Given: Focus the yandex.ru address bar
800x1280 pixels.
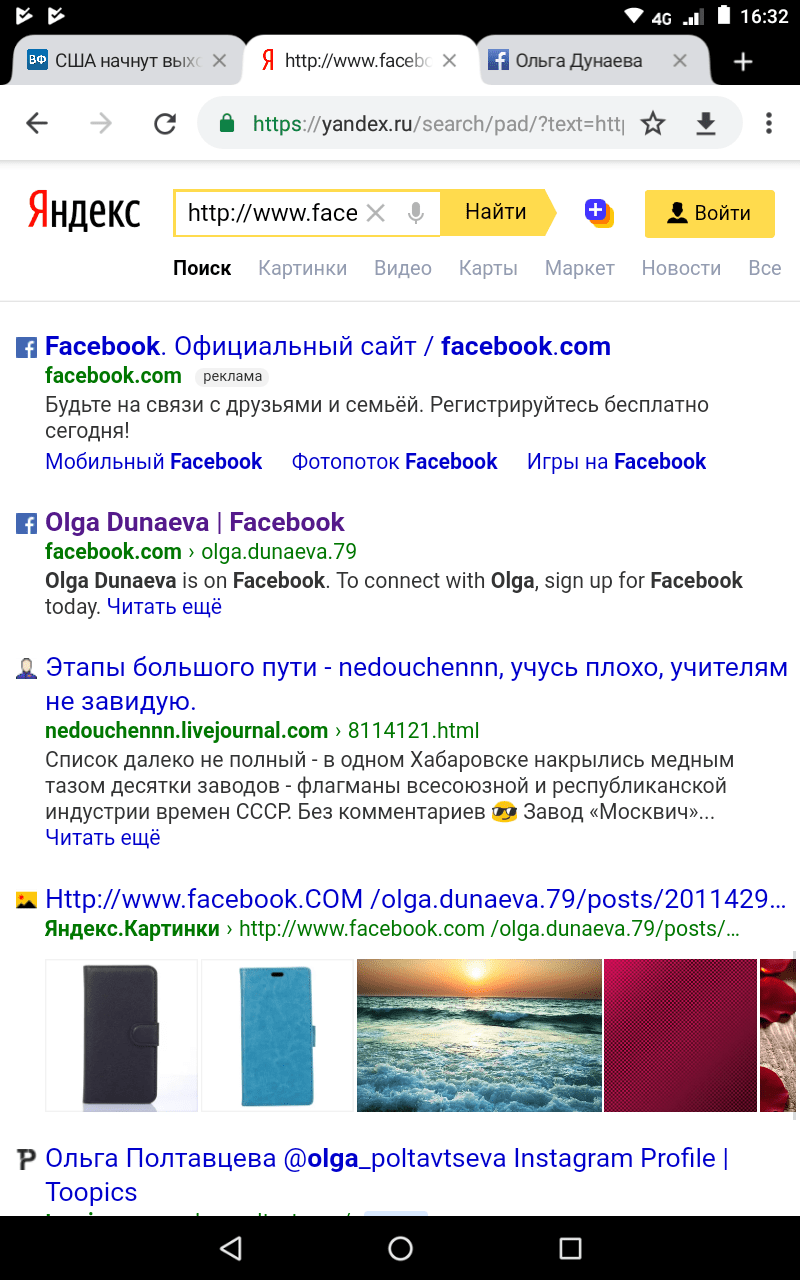Looking at the screenshot, I should [x=438, y=123].
